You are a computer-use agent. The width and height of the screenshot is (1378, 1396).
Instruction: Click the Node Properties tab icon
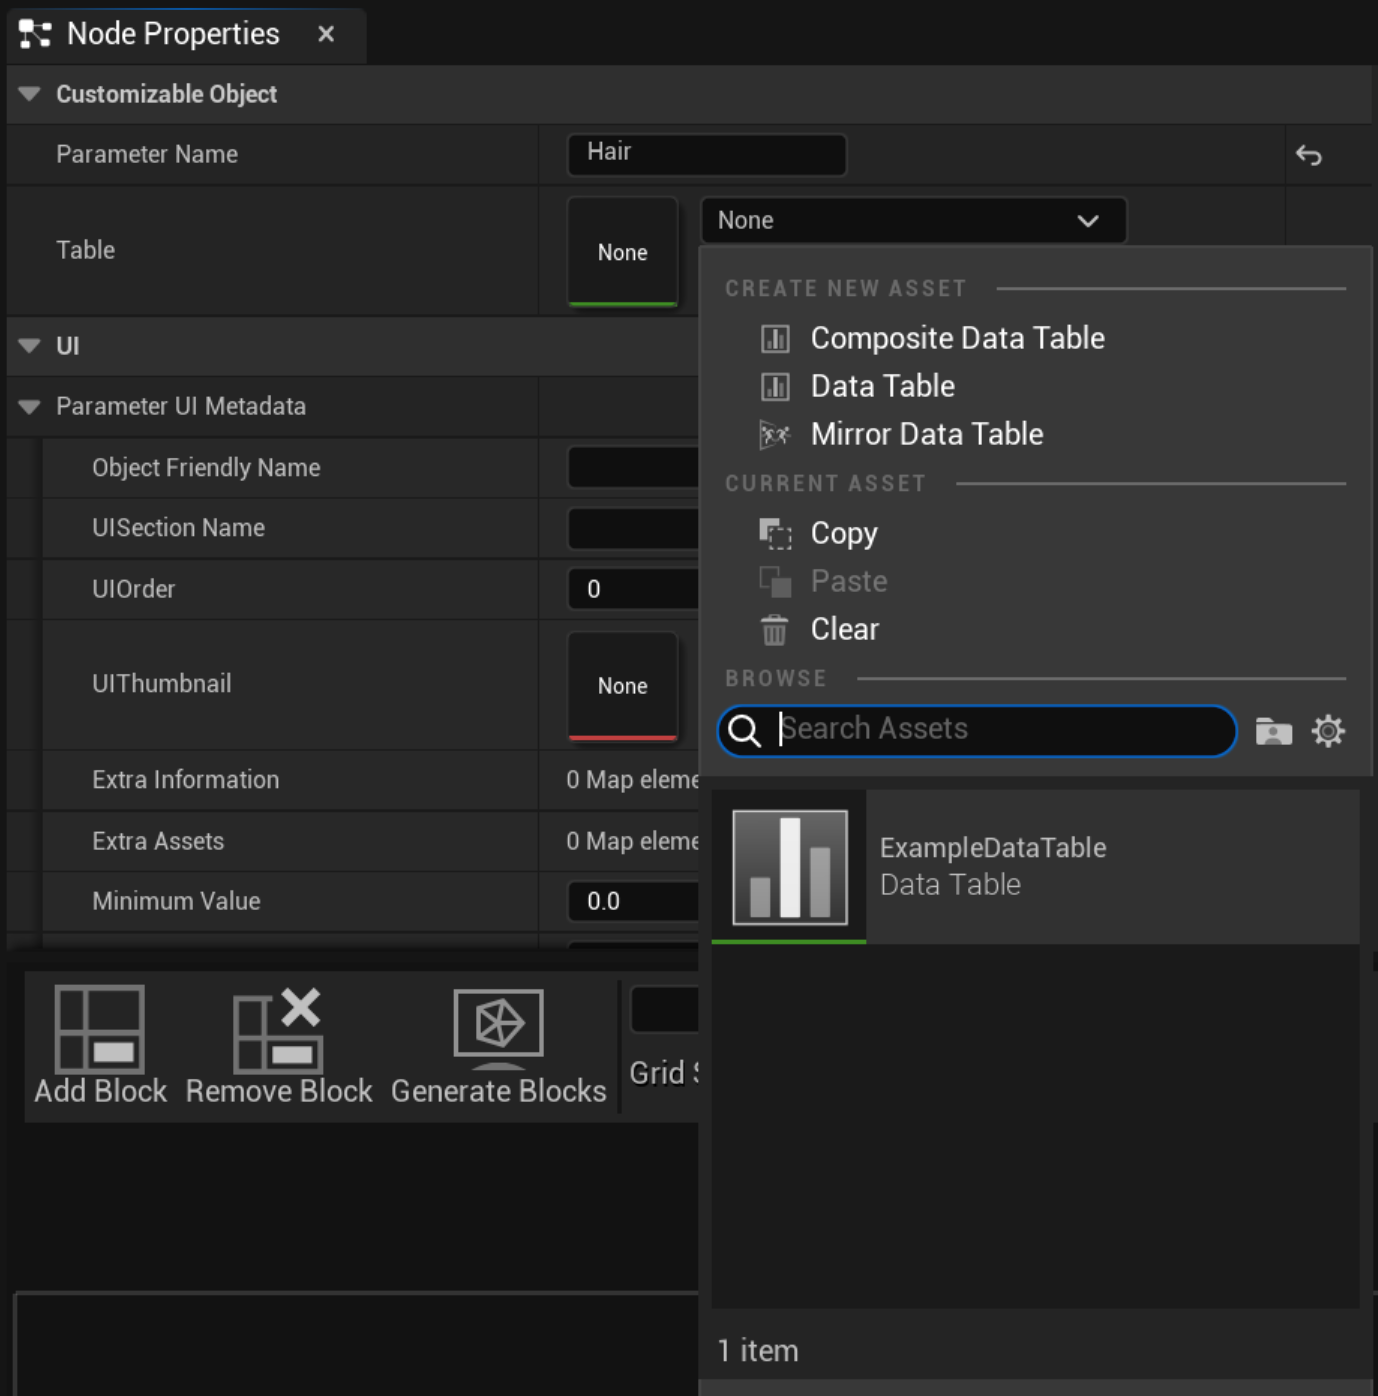coord(35,34)
